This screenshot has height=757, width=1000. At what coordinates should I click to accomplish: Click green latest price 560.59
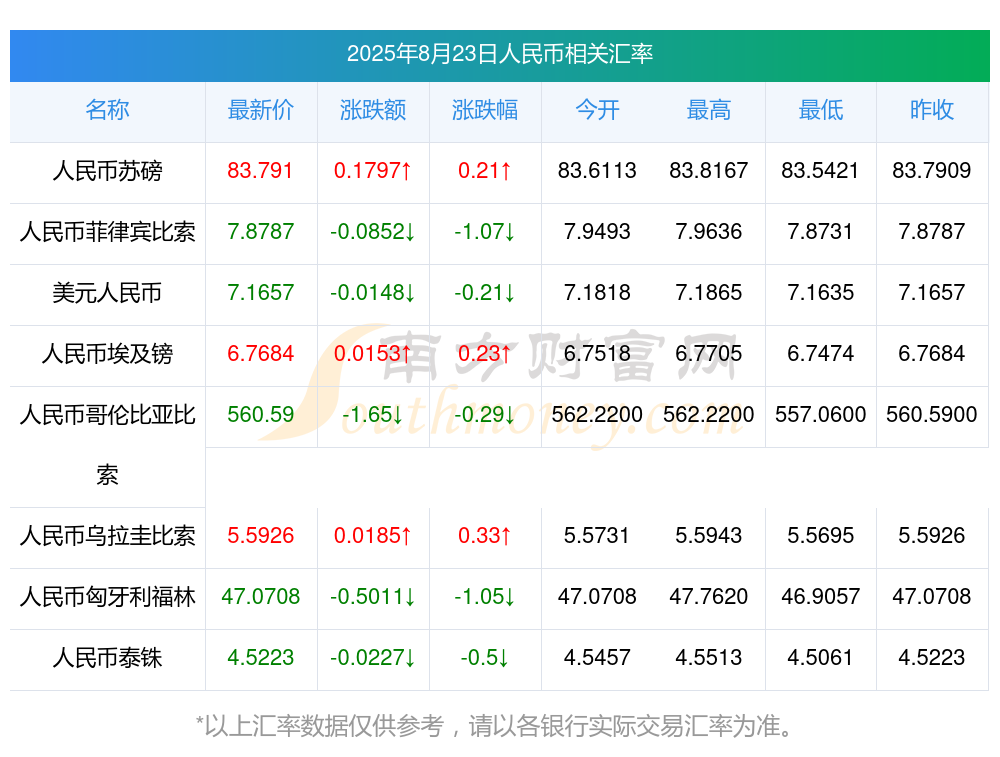(x=260, y=415)
